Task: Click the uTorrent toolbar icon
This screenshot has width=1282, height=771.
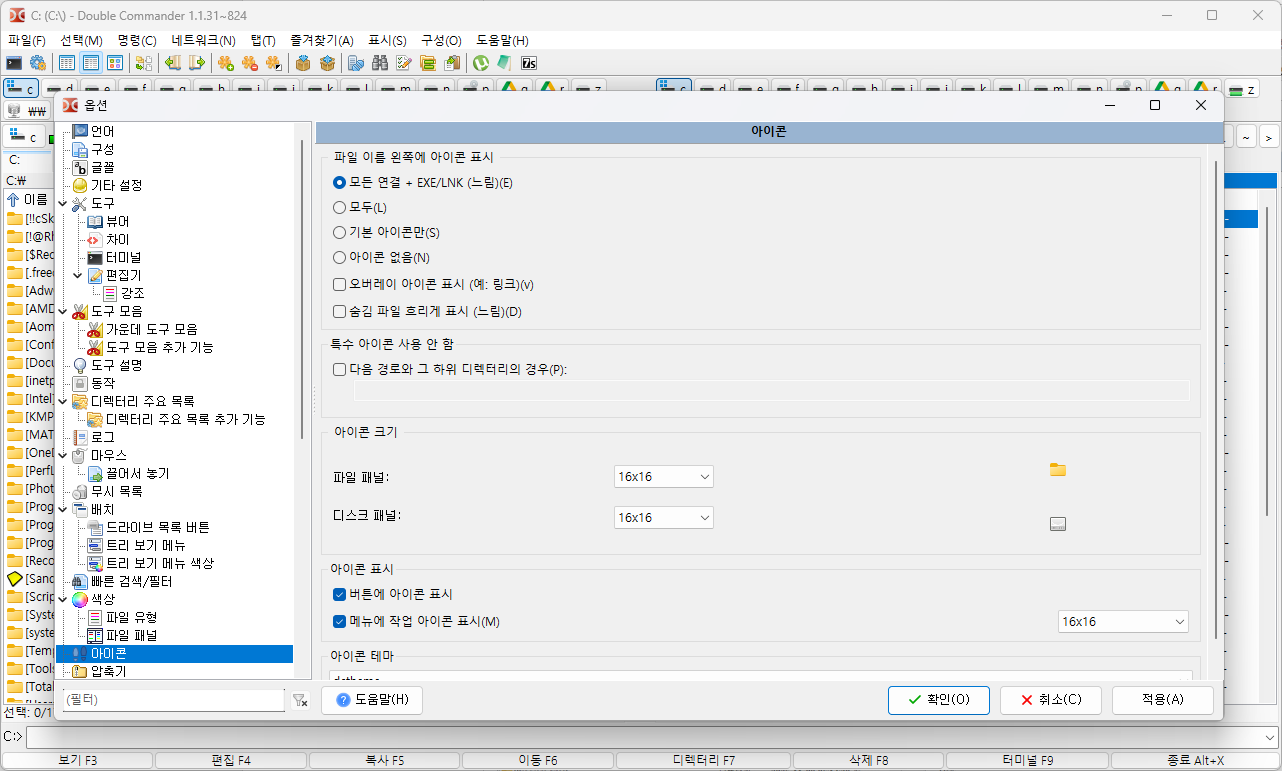Action: (481, 63)
